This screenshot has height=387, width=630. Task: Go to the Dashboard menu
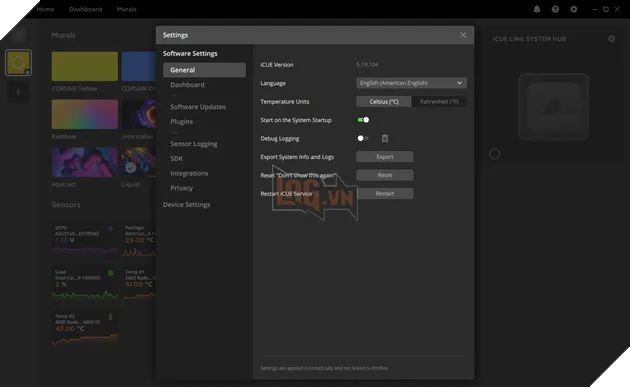[x=86, y=9]
